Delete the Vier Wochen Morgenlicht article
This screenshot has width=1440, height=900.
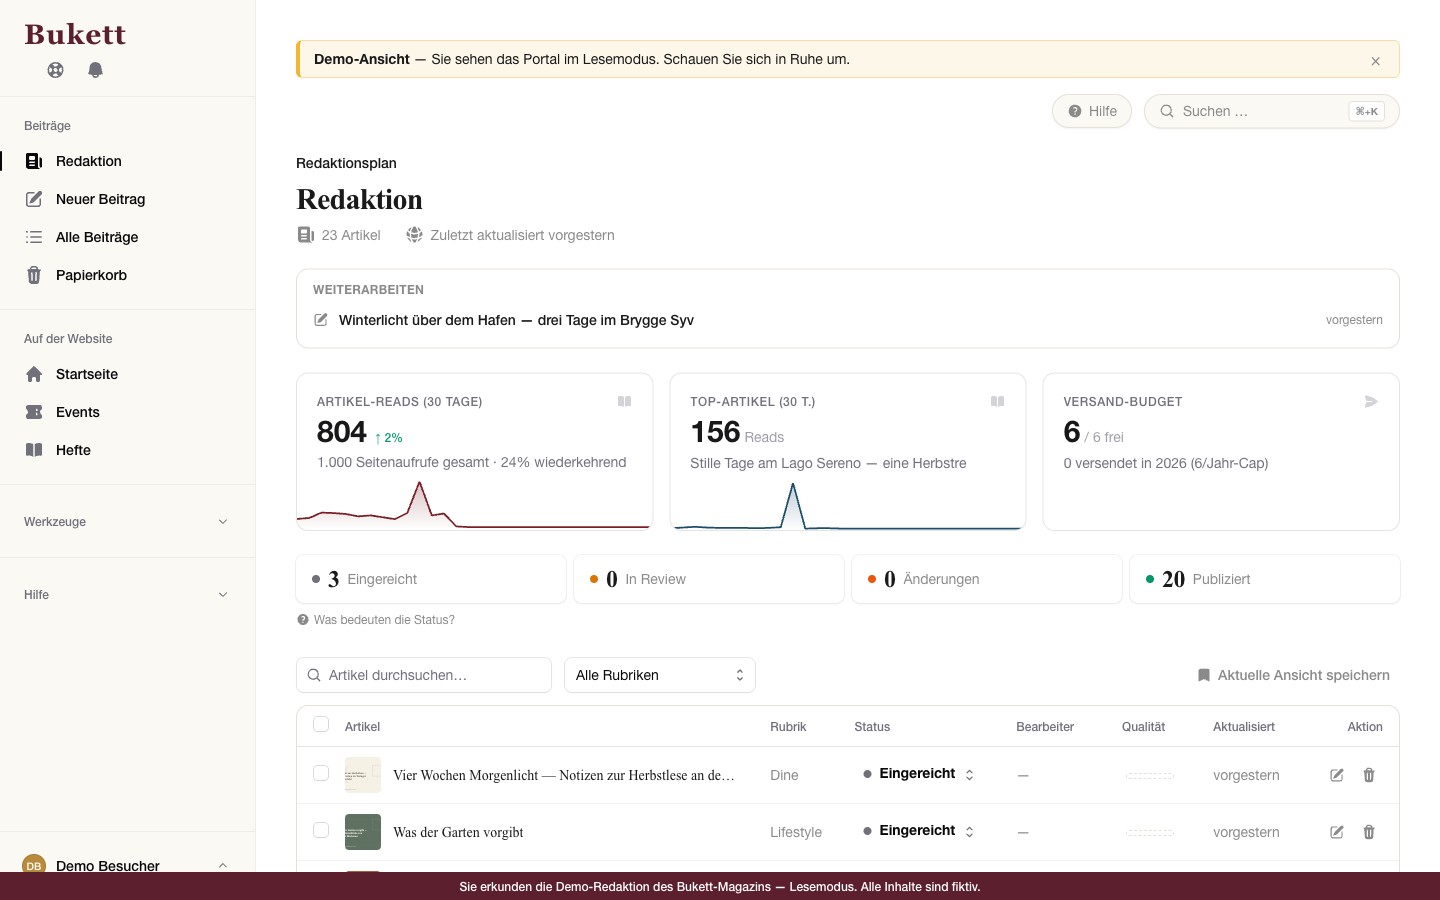1369,775
